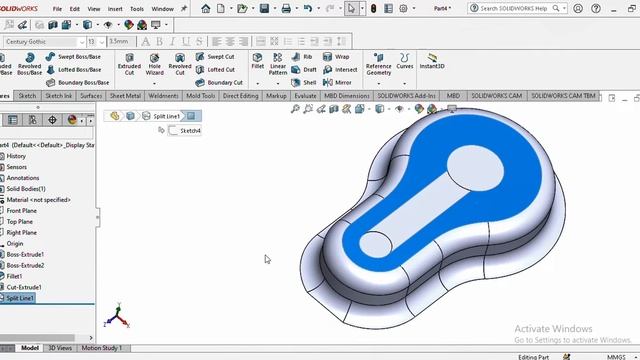Activate the Extruded Cut tool
This screenshot has height=360, width=640.
pyautogui.click(x=129, y=64)
